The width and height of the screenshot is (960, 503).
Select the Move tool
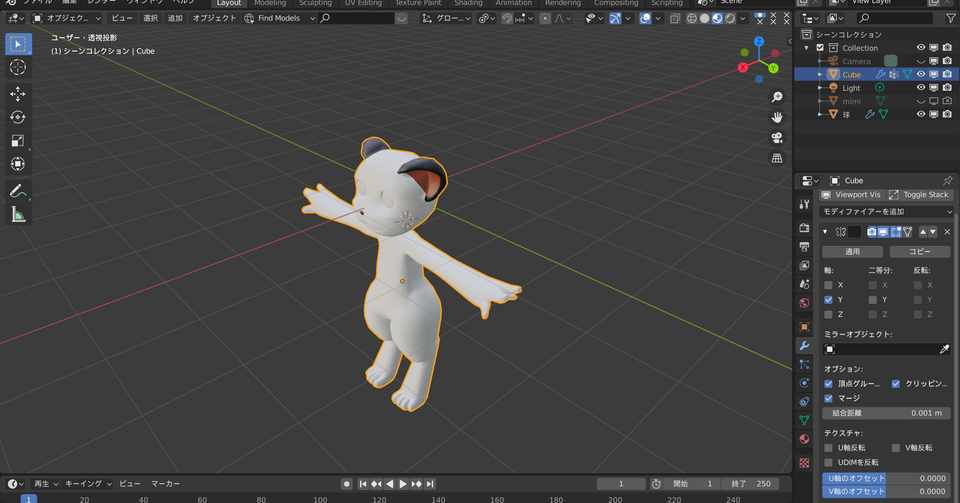[x=18, y=94]
